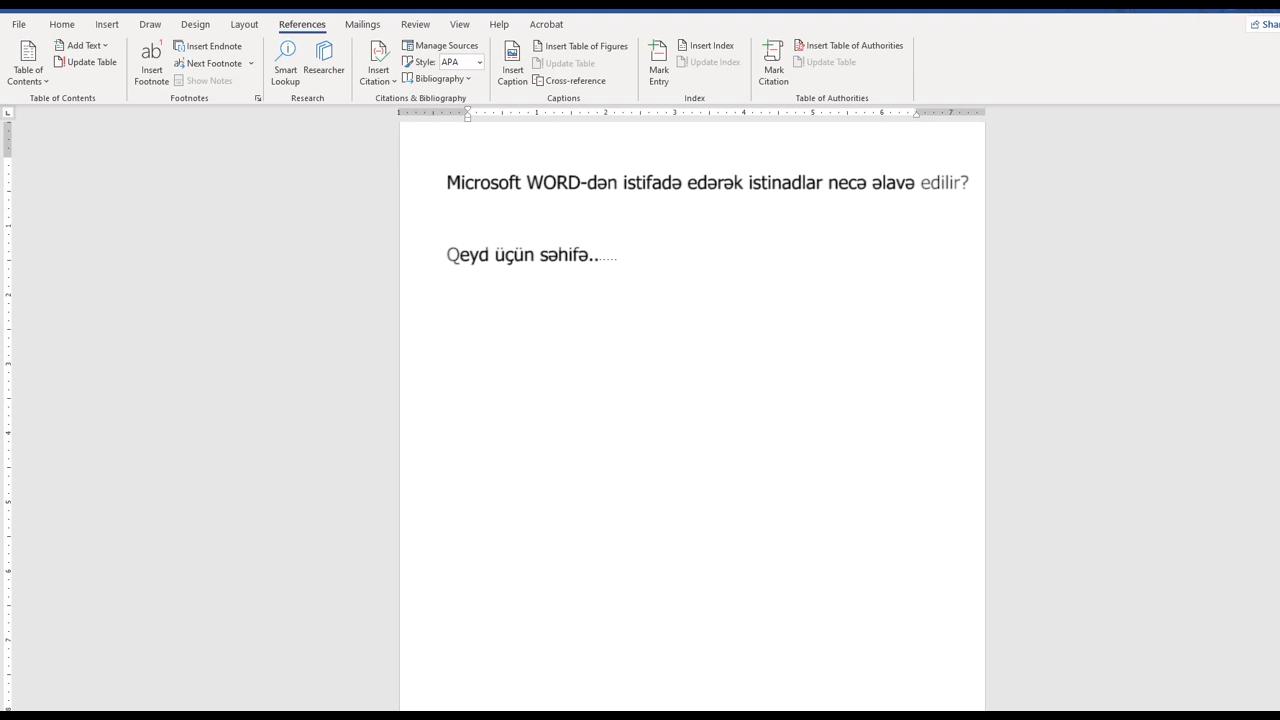Click the horizontal ruler above the page

tap(692, 112)
